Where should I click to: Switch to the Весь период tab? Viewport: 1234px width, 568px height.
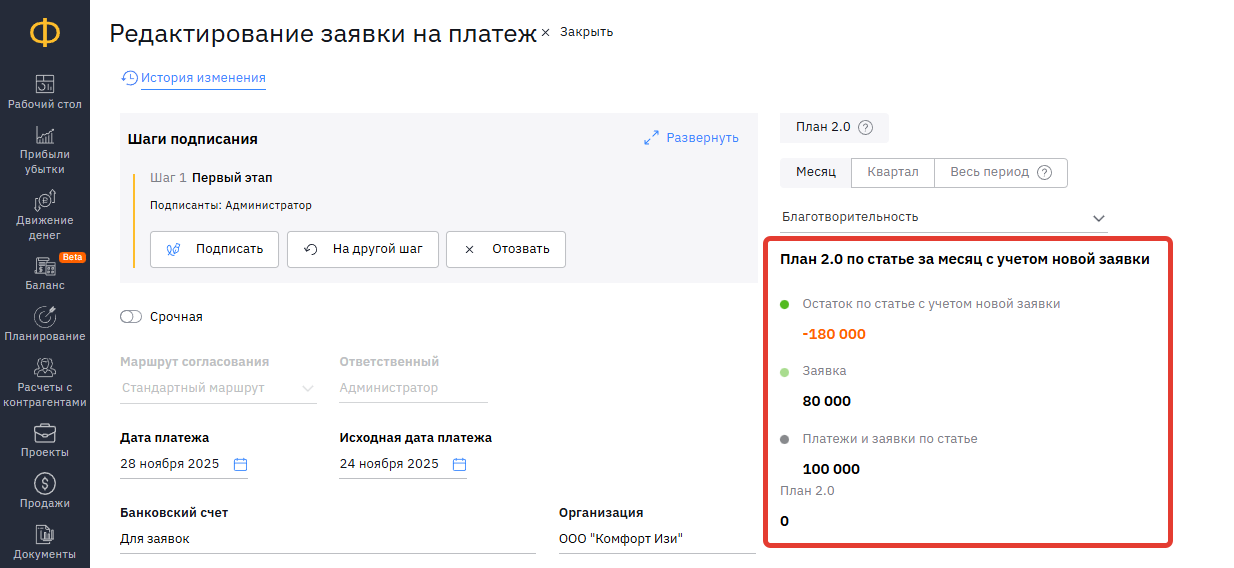pos(1001,172)
